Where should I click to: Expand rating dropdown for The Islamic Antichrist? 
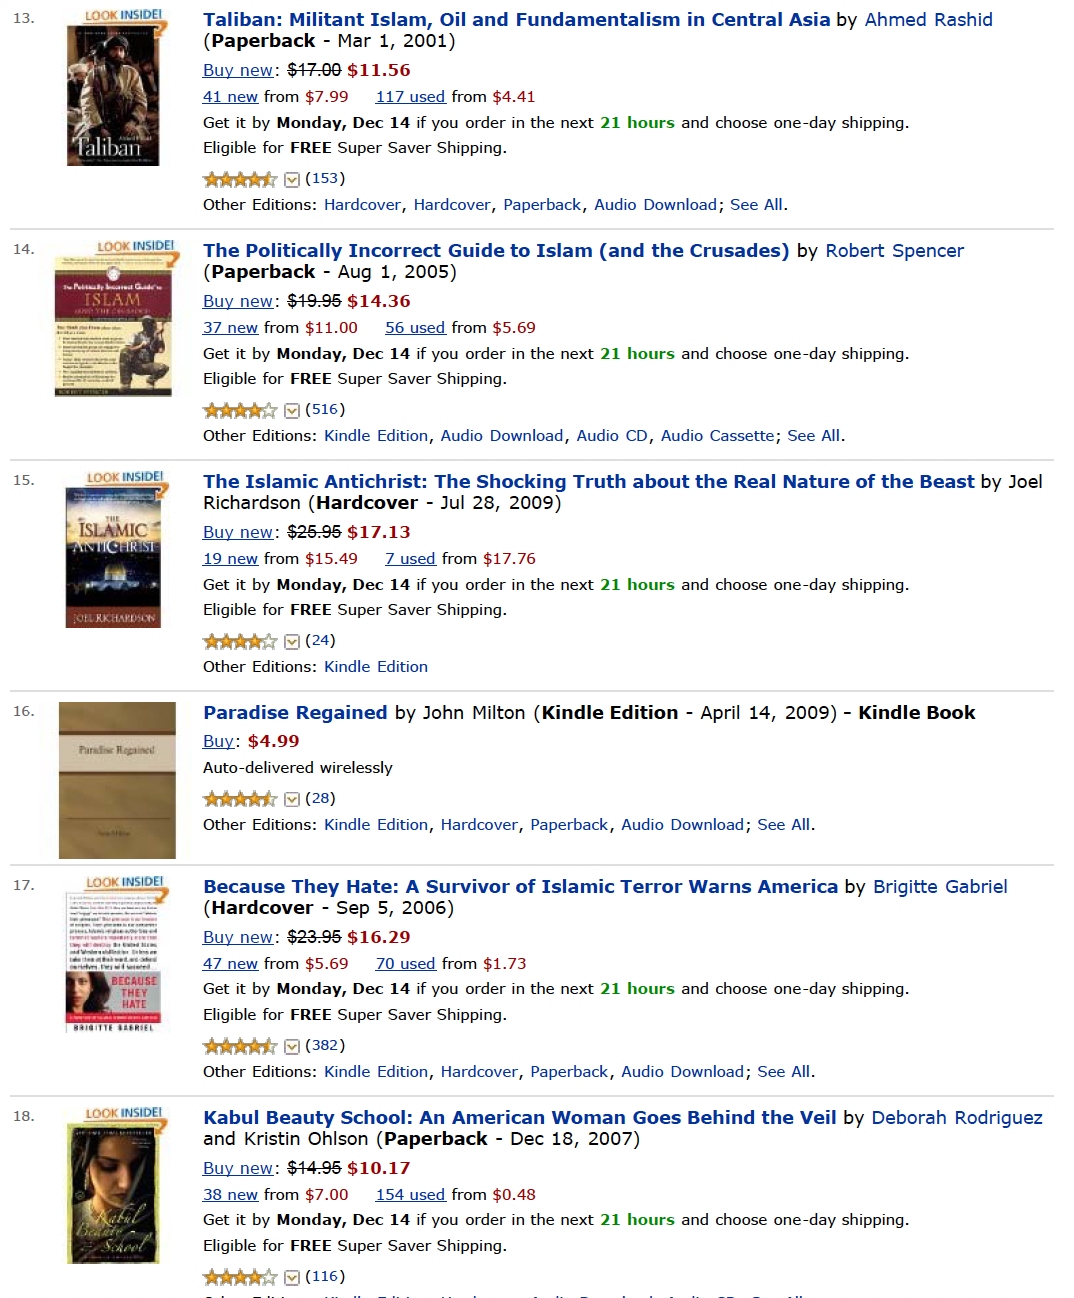click(x=292, y=642)
